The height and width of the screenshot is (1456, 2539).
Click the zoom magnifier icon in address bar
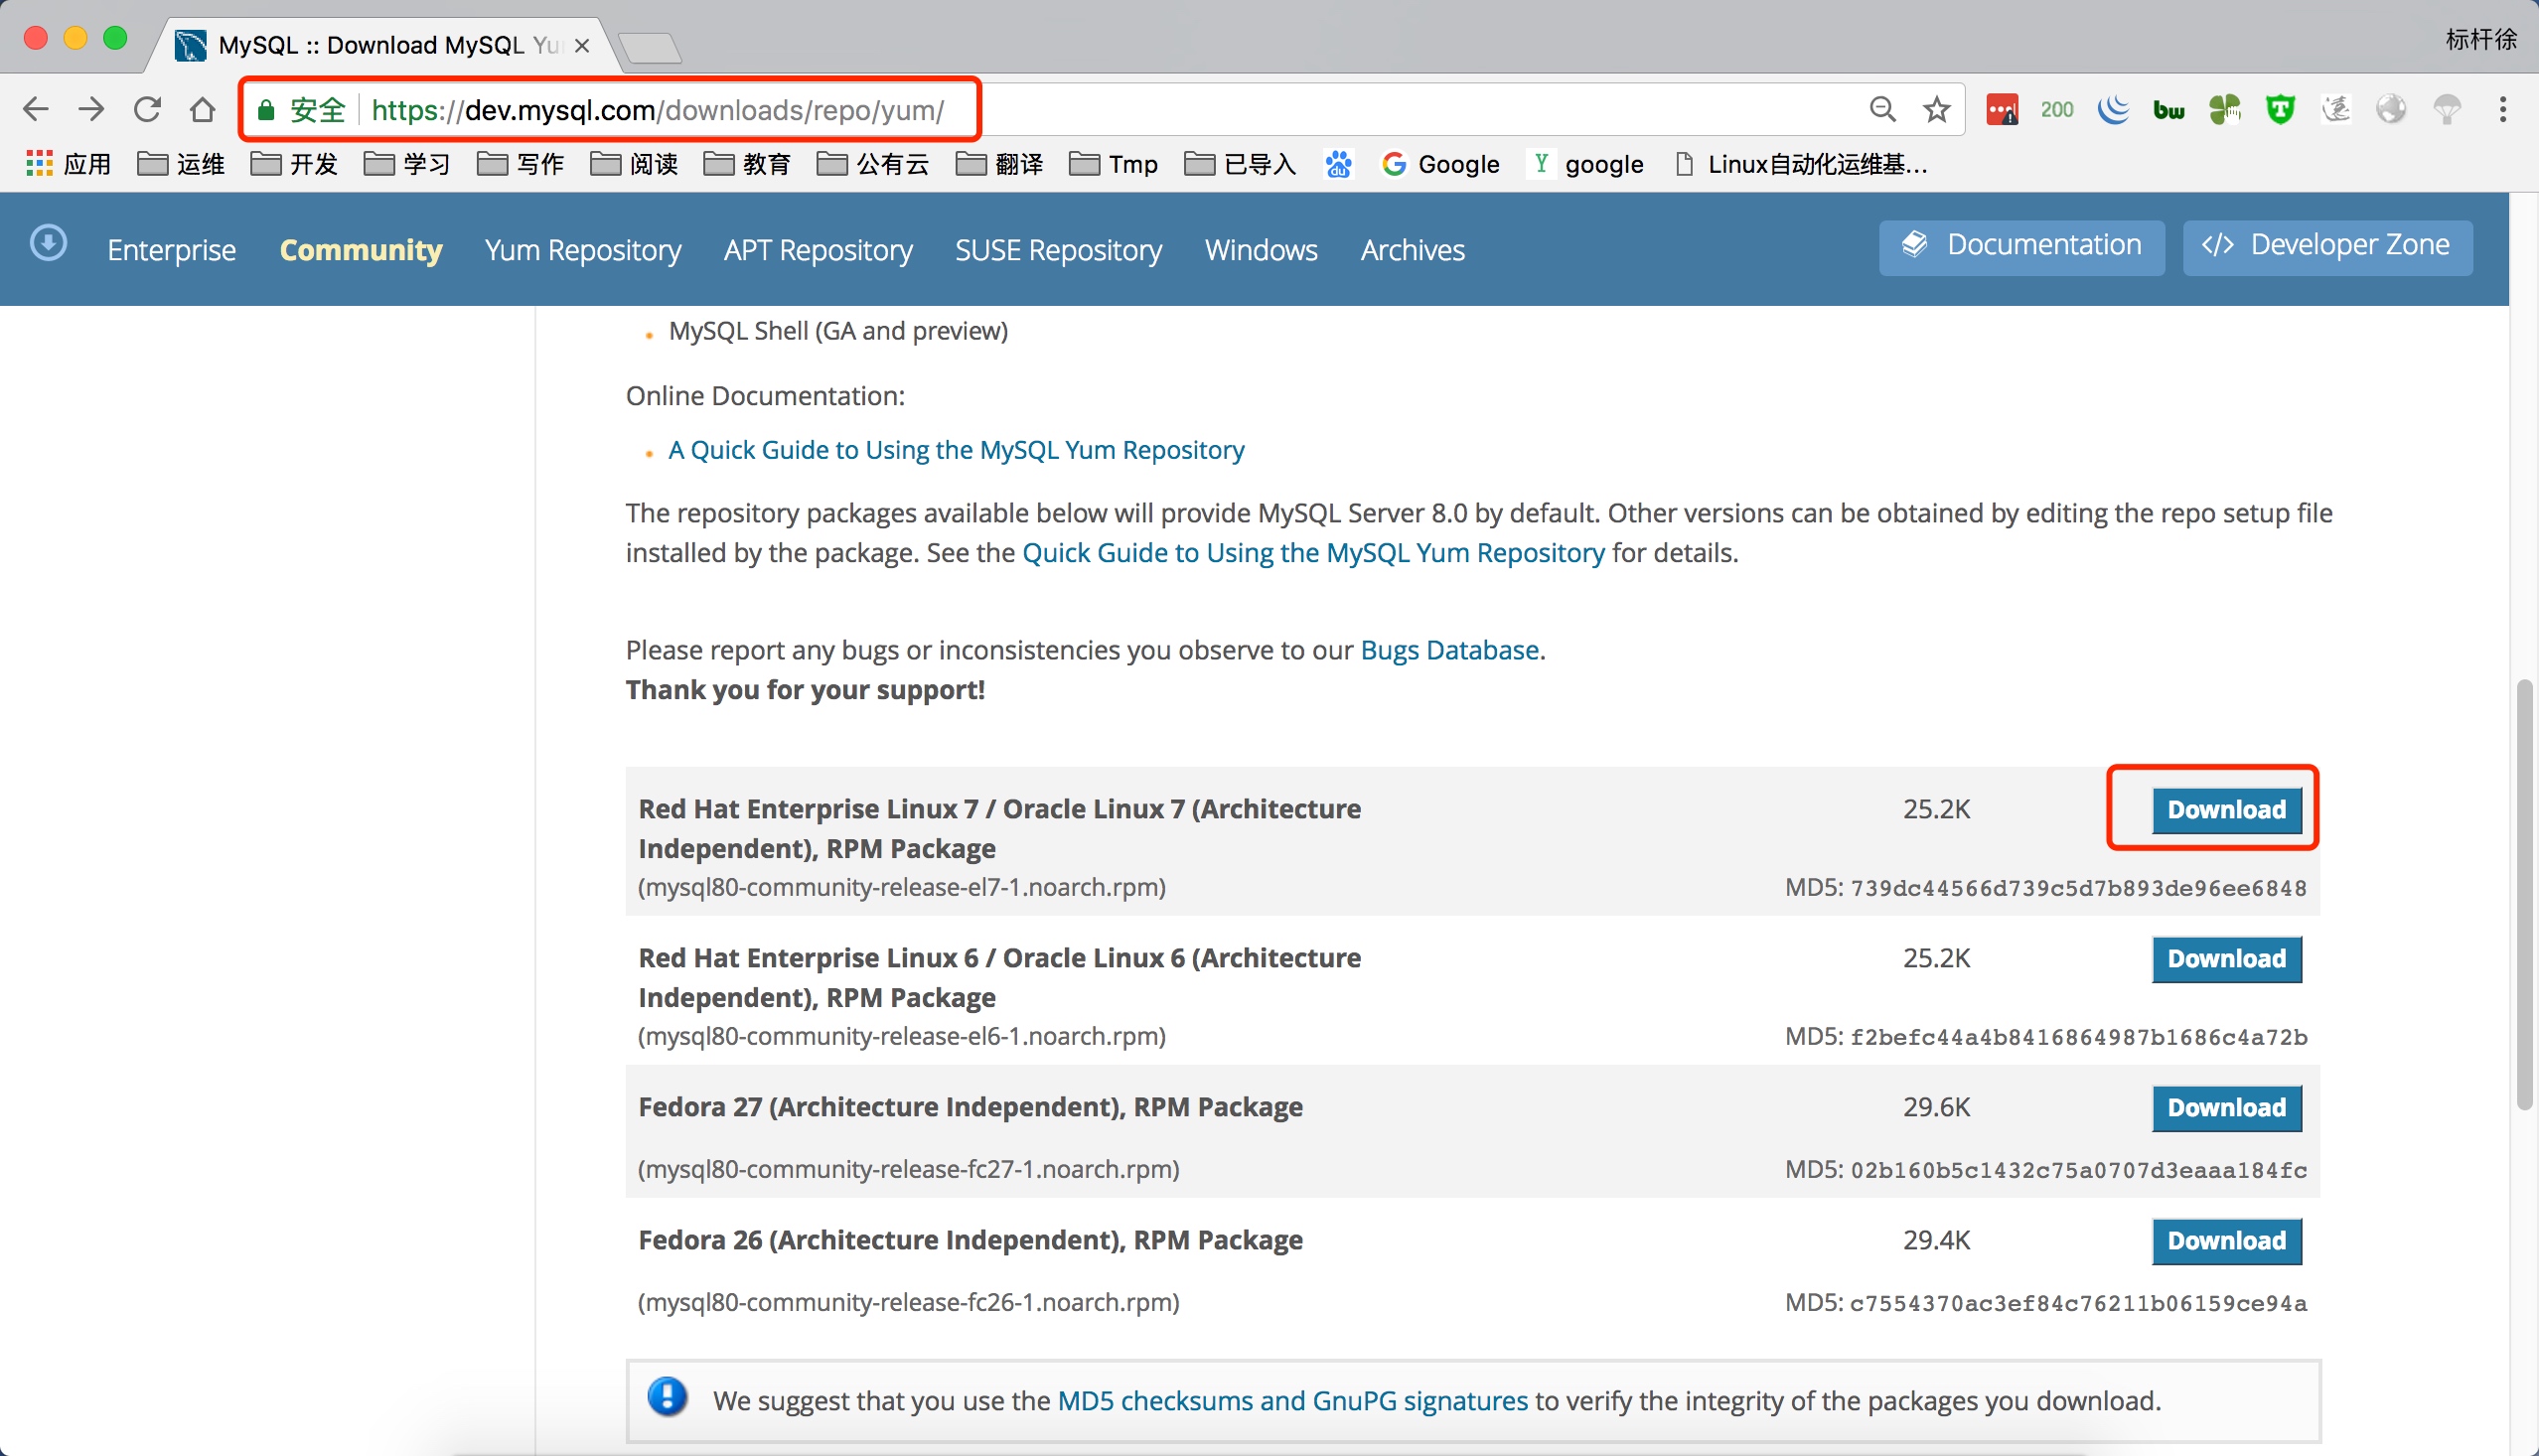click(1882, 109)
